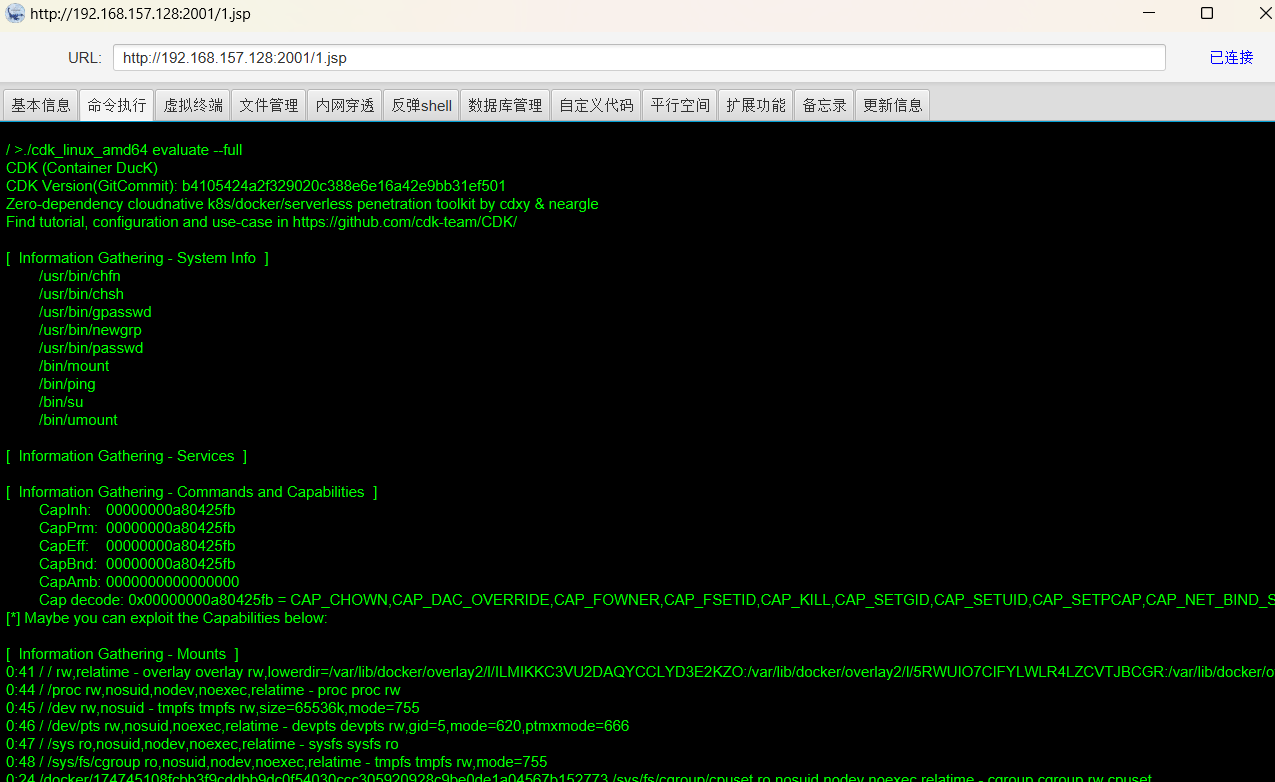Click the /usr/bin/newgrp entry
Viewport: 1275px width, 782px height.
90,330
